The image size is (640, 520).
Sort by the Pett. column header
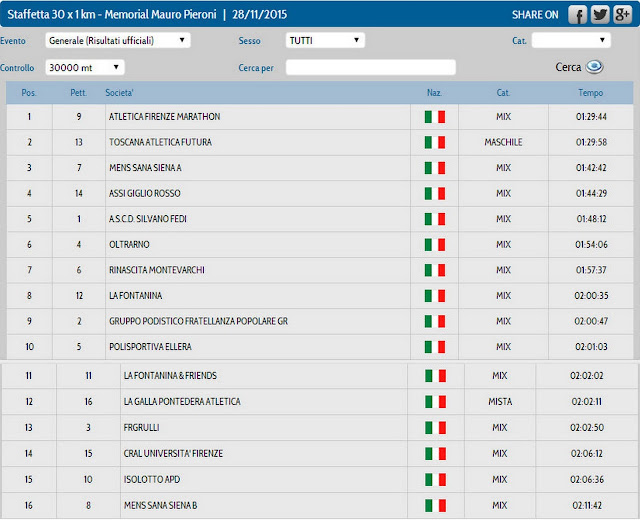[78, 93]
